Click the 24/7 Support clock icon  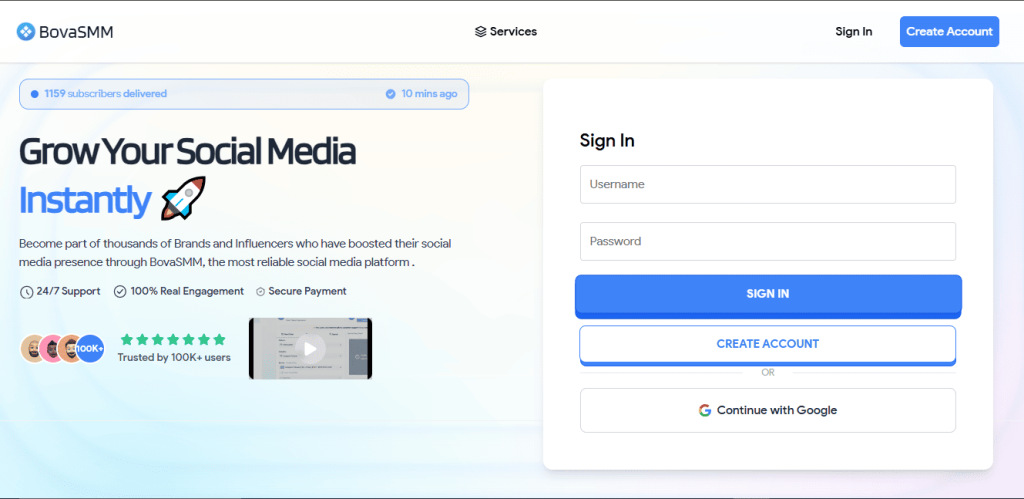(26, 292)
